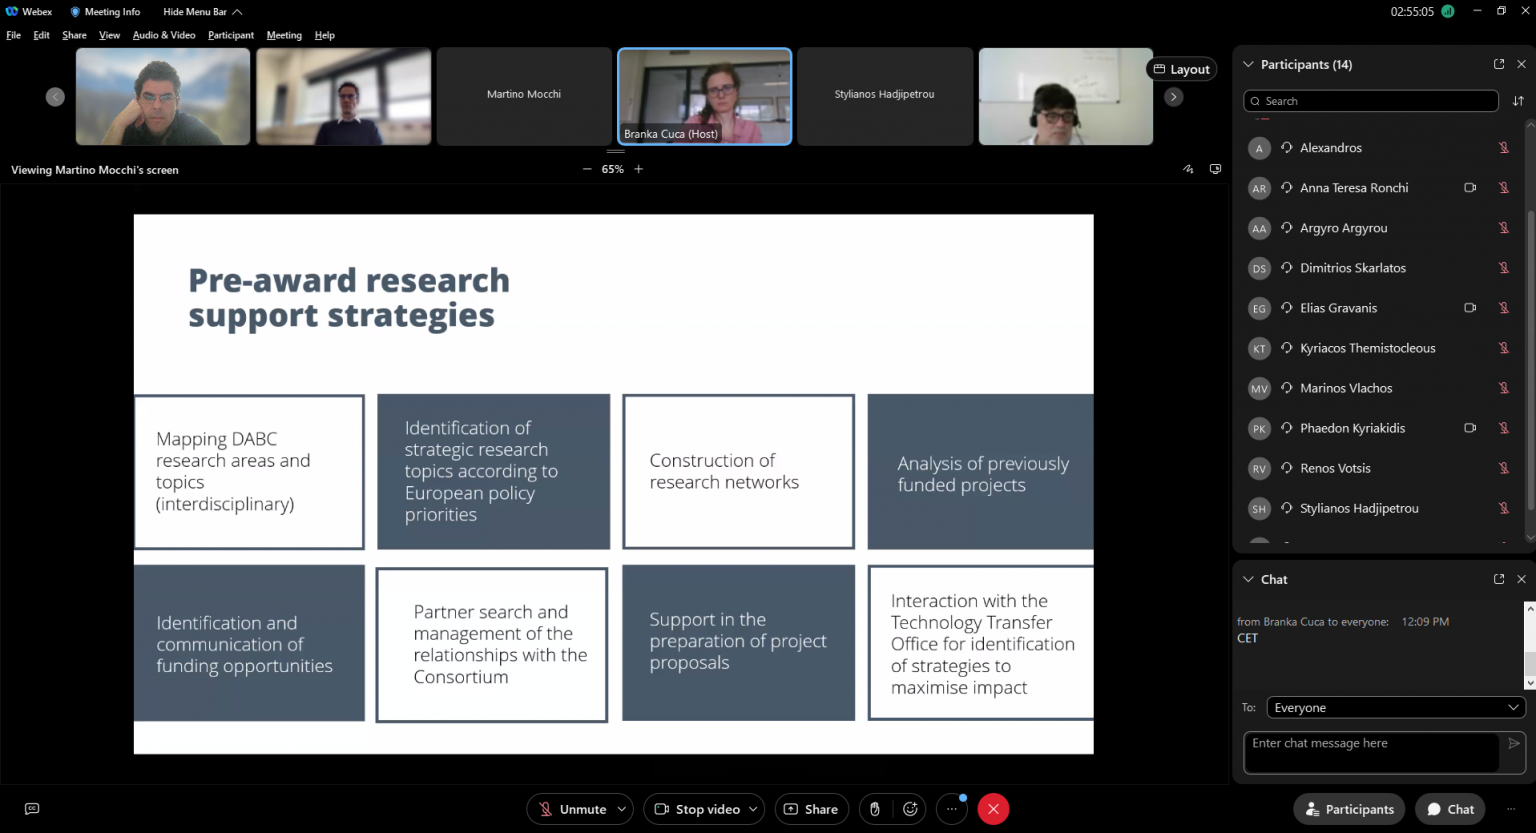The image size is (1536, 833).
Task: Unmute the microphone
Action: [x=573, y=809]
